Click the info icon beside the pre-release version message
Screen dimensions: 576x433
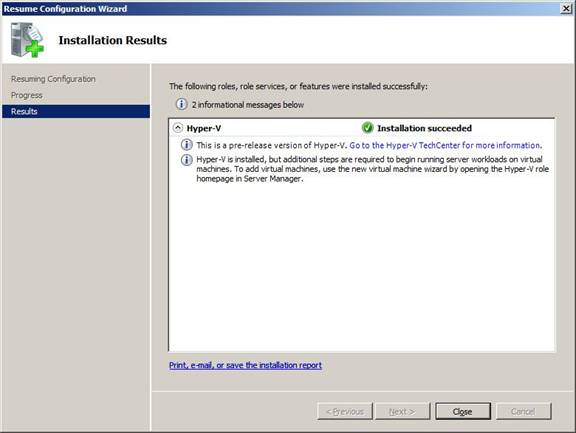[x=187, y=145]
